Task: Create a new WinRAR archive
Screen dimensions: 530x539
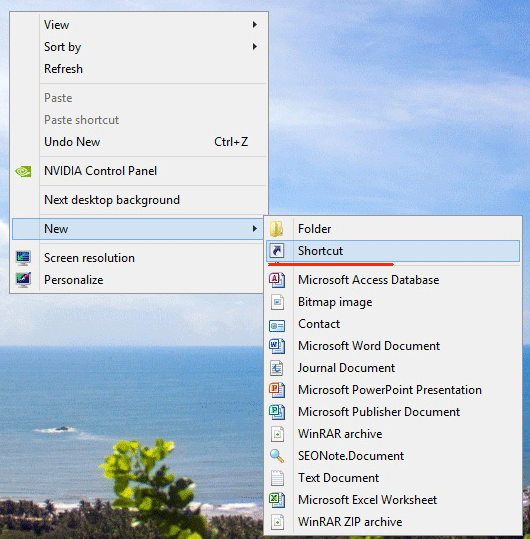Action: (x=393, y=434)
